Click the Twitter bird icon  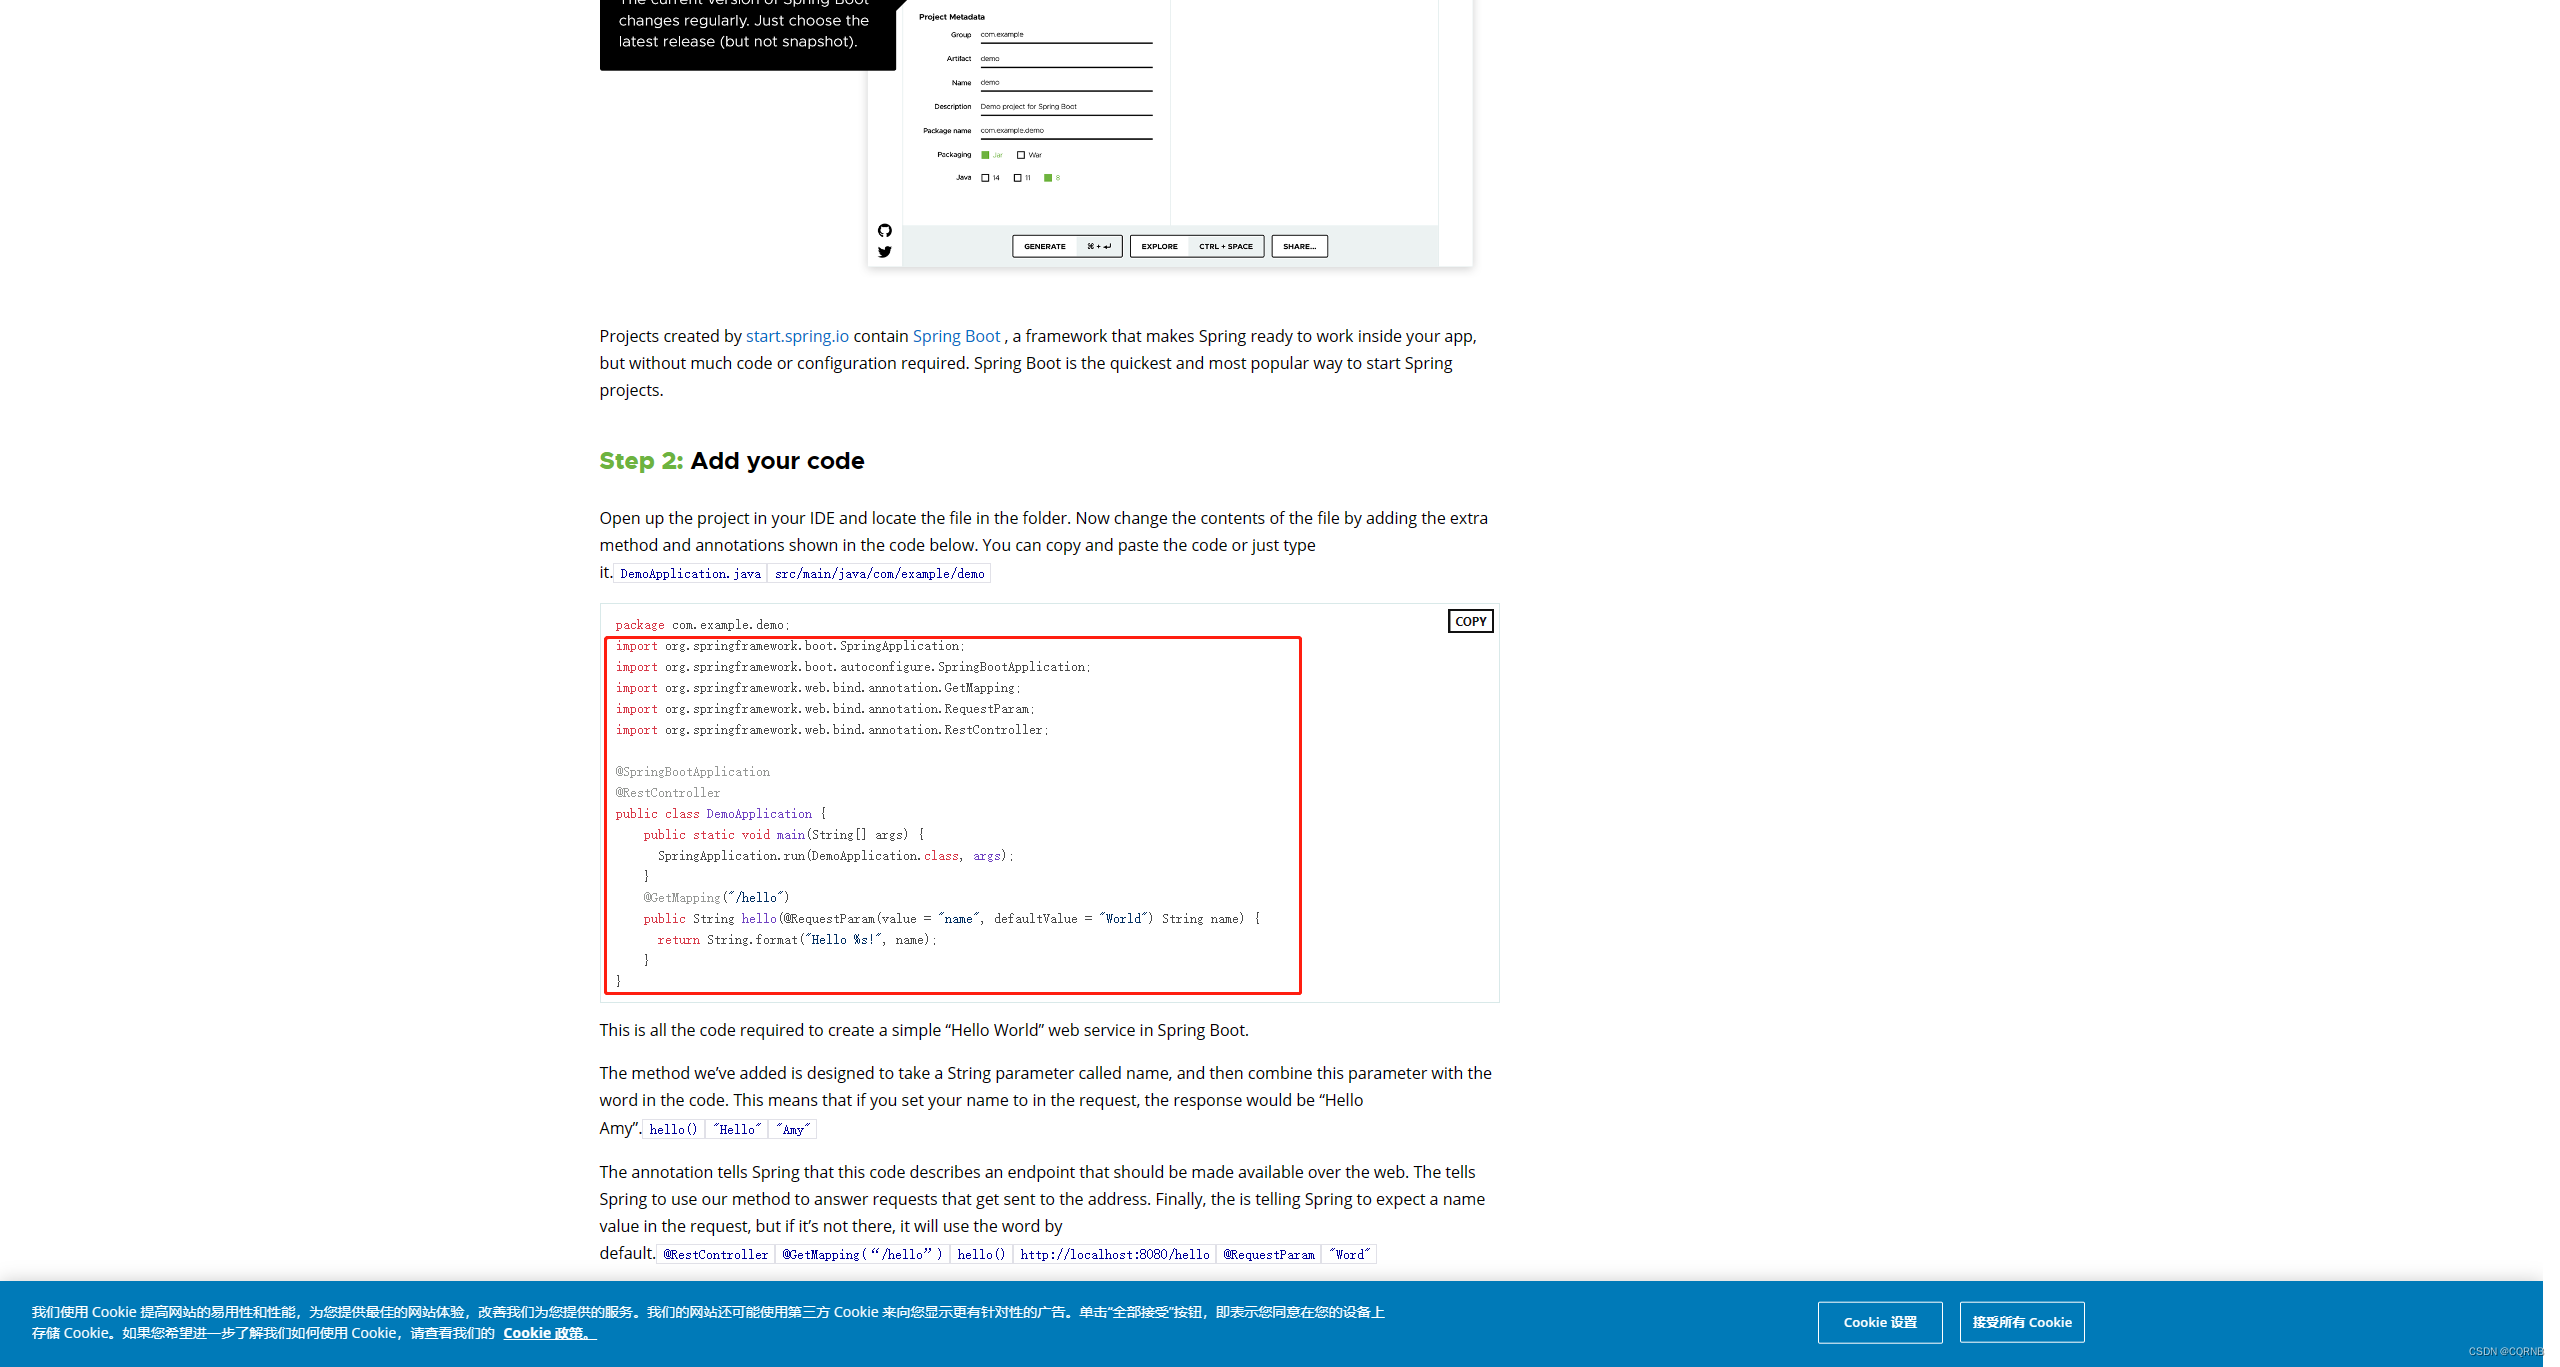point(885,252)
